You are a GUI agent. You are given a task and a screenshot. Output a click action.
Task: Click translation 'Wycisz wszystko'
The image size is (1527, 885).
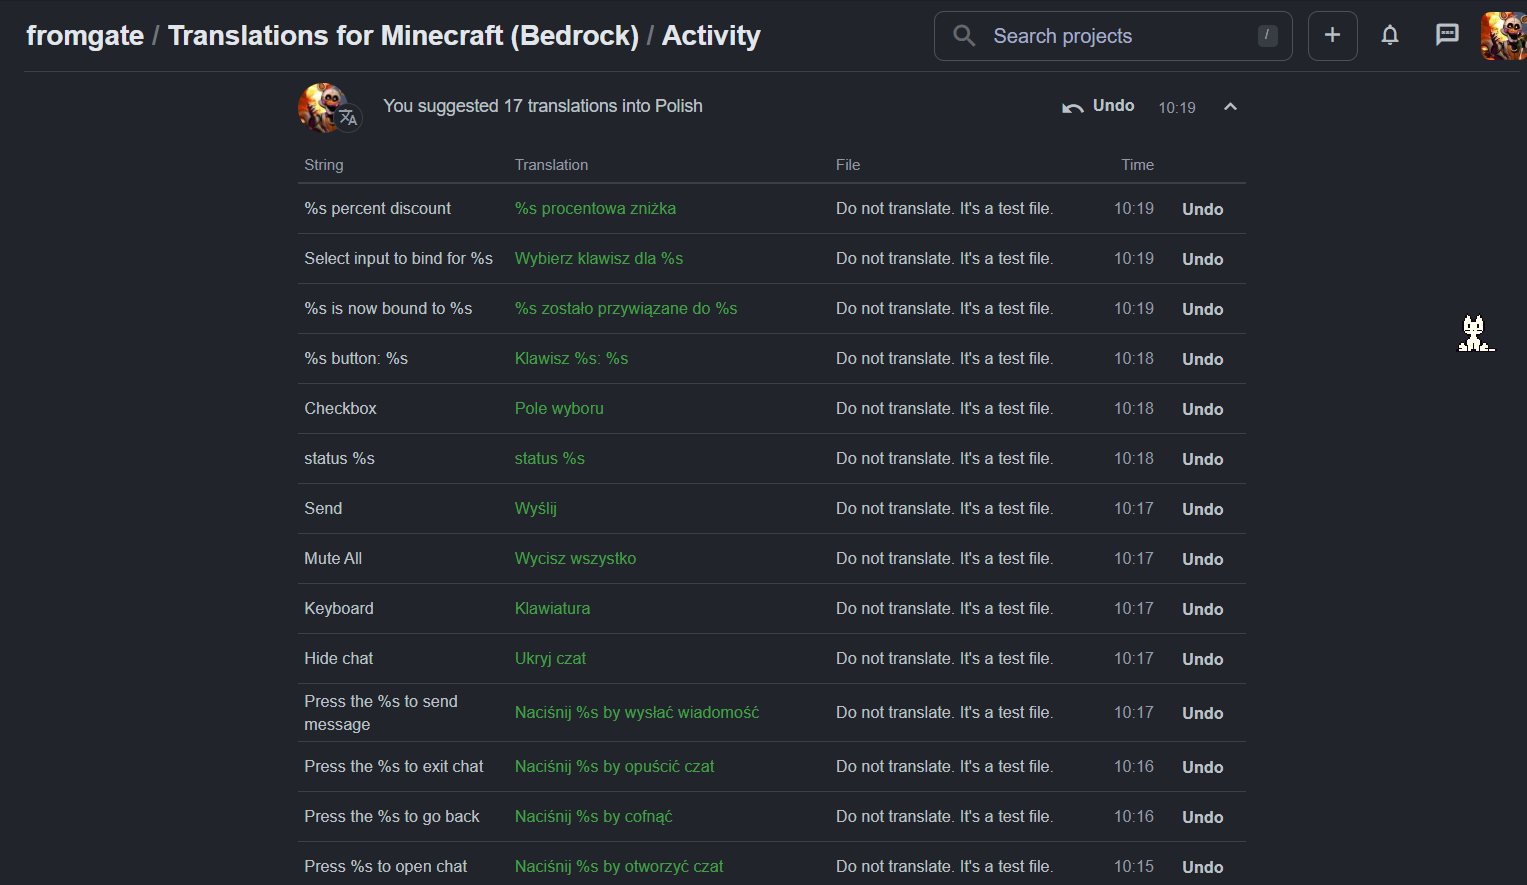575,558
